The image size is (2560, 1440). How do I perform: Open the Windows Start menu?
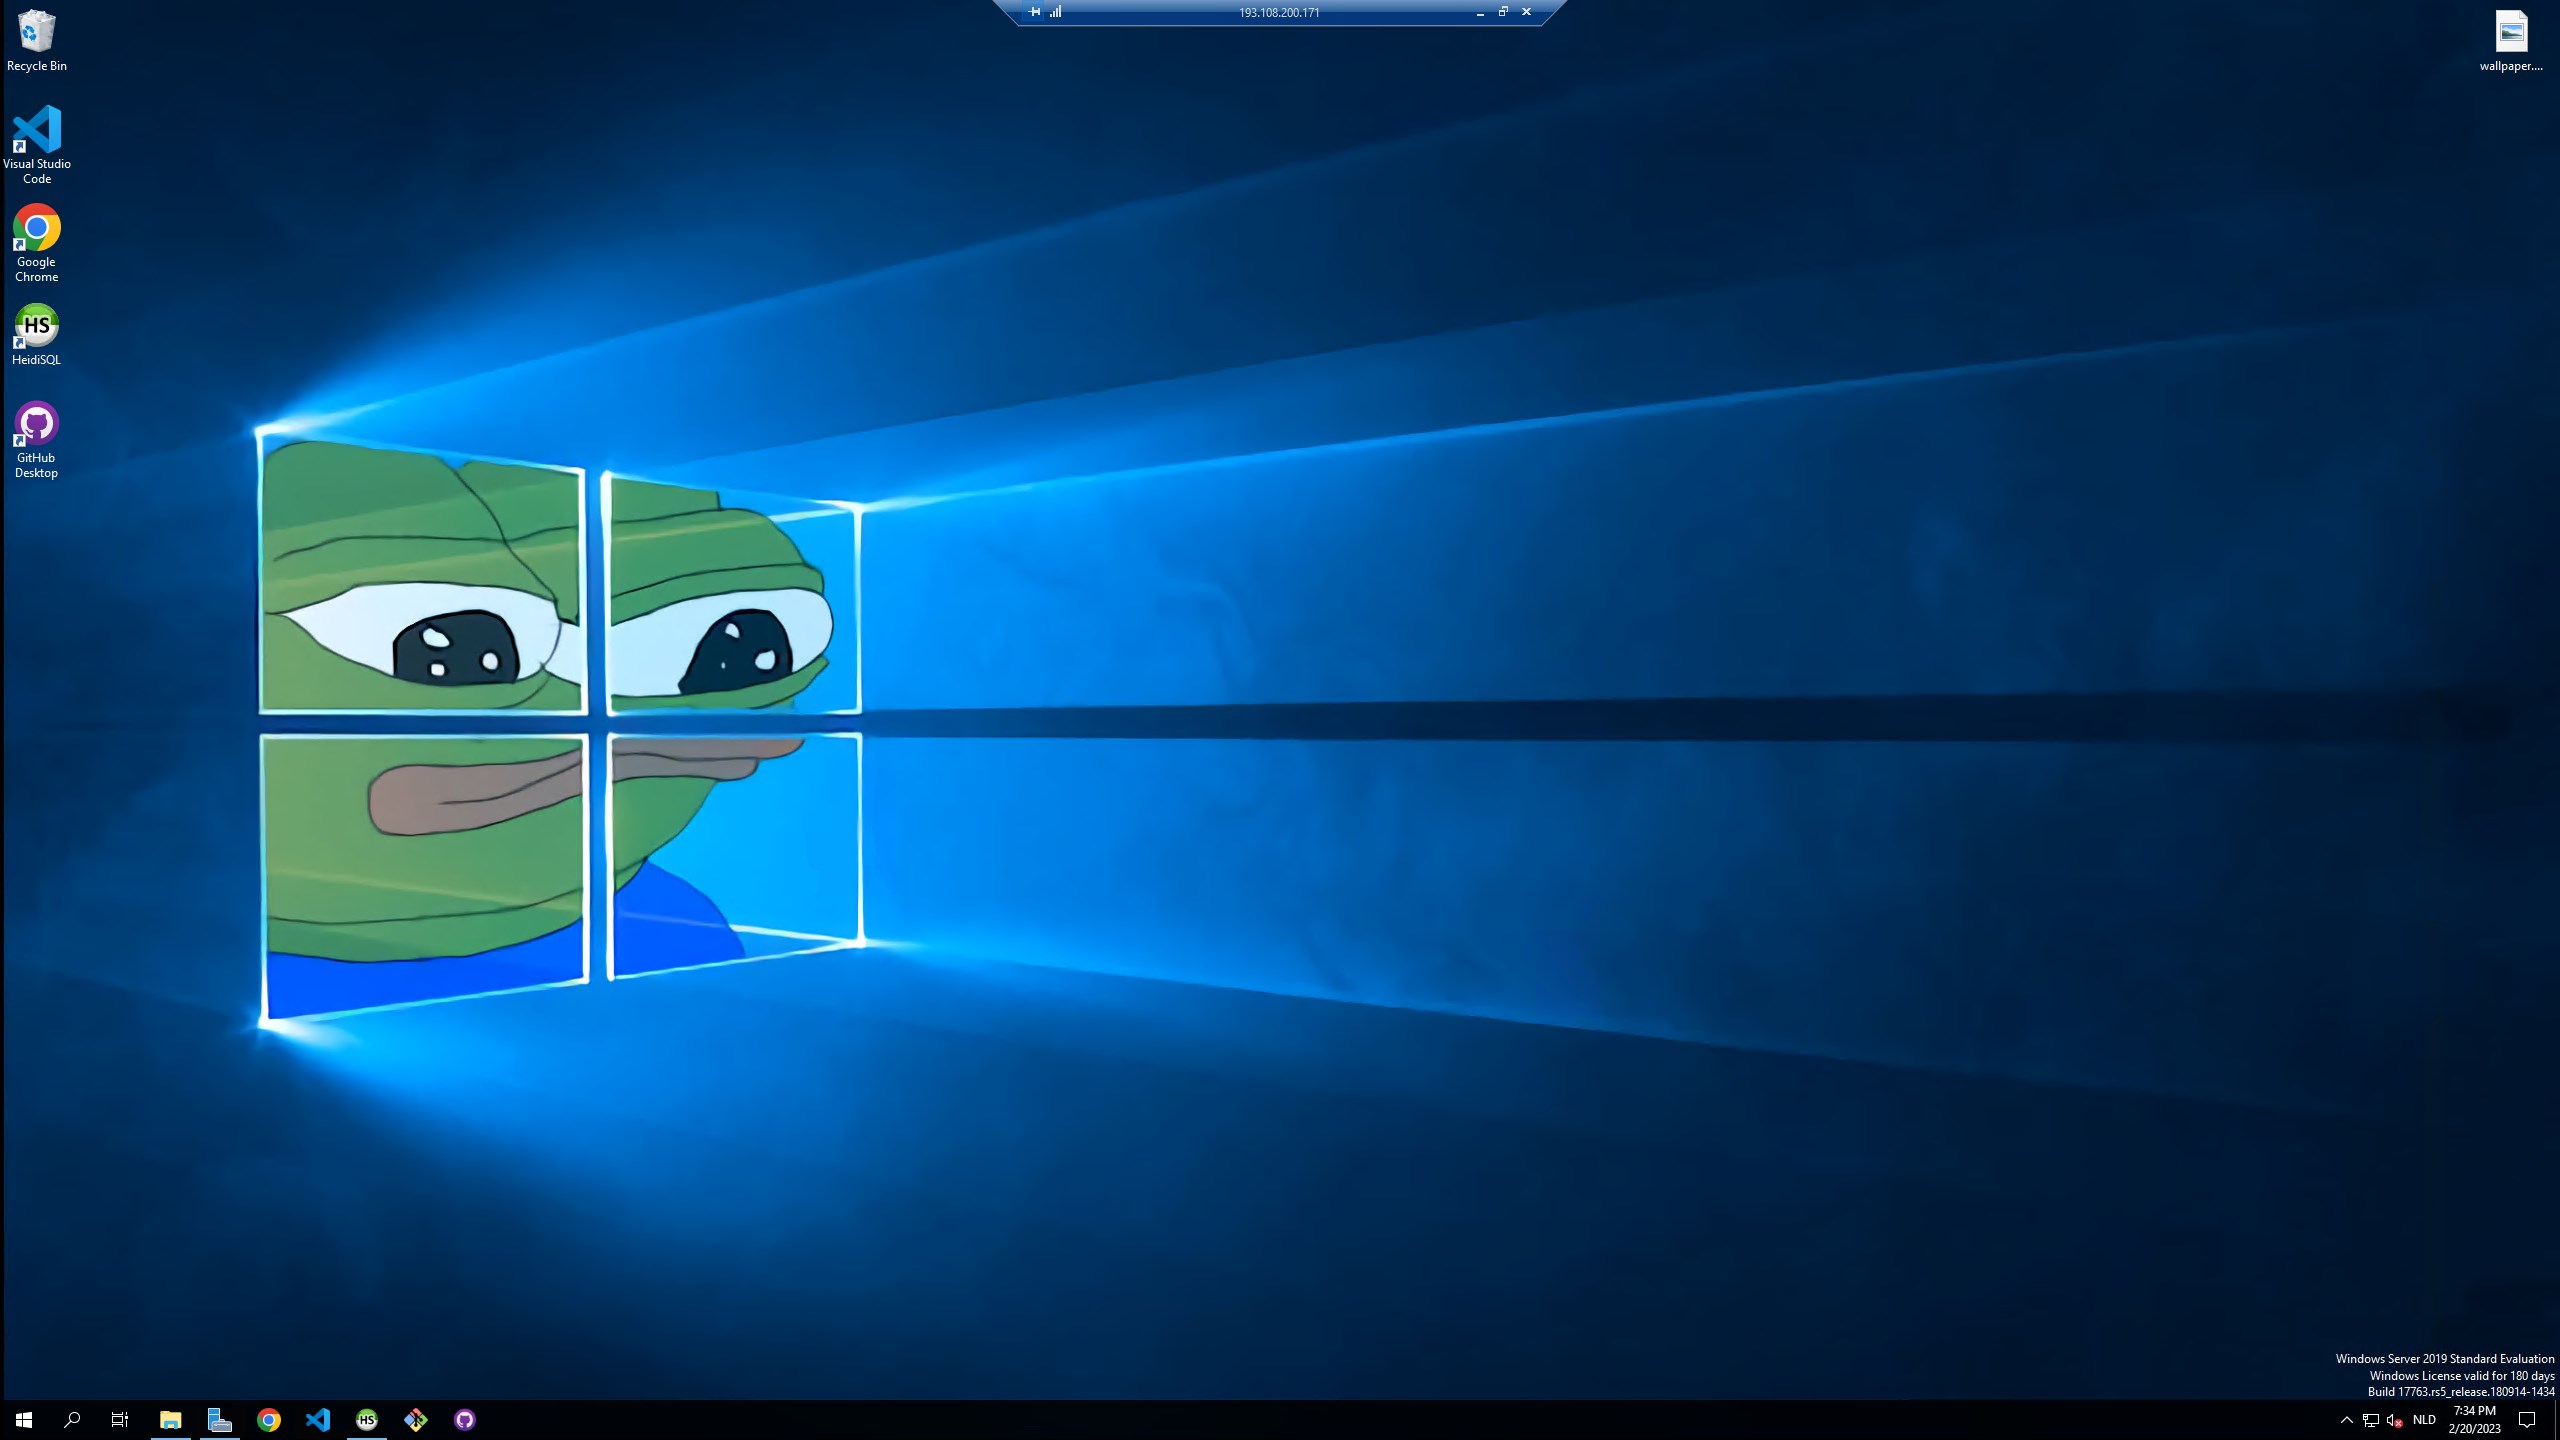coord(24,1420)
